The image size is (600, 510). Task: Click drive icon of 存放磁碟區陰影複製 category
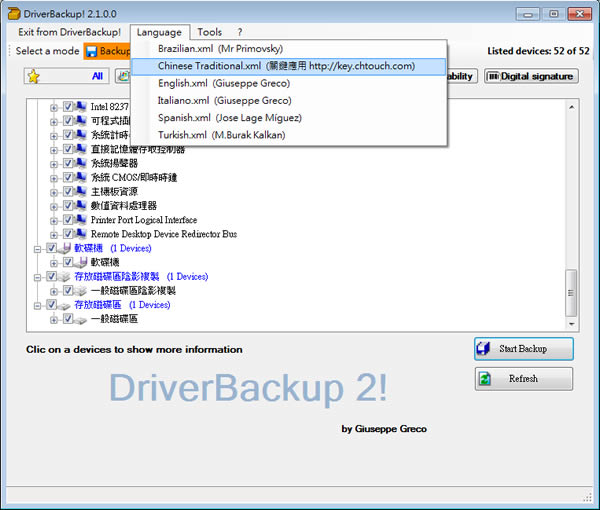click(64, 277)
